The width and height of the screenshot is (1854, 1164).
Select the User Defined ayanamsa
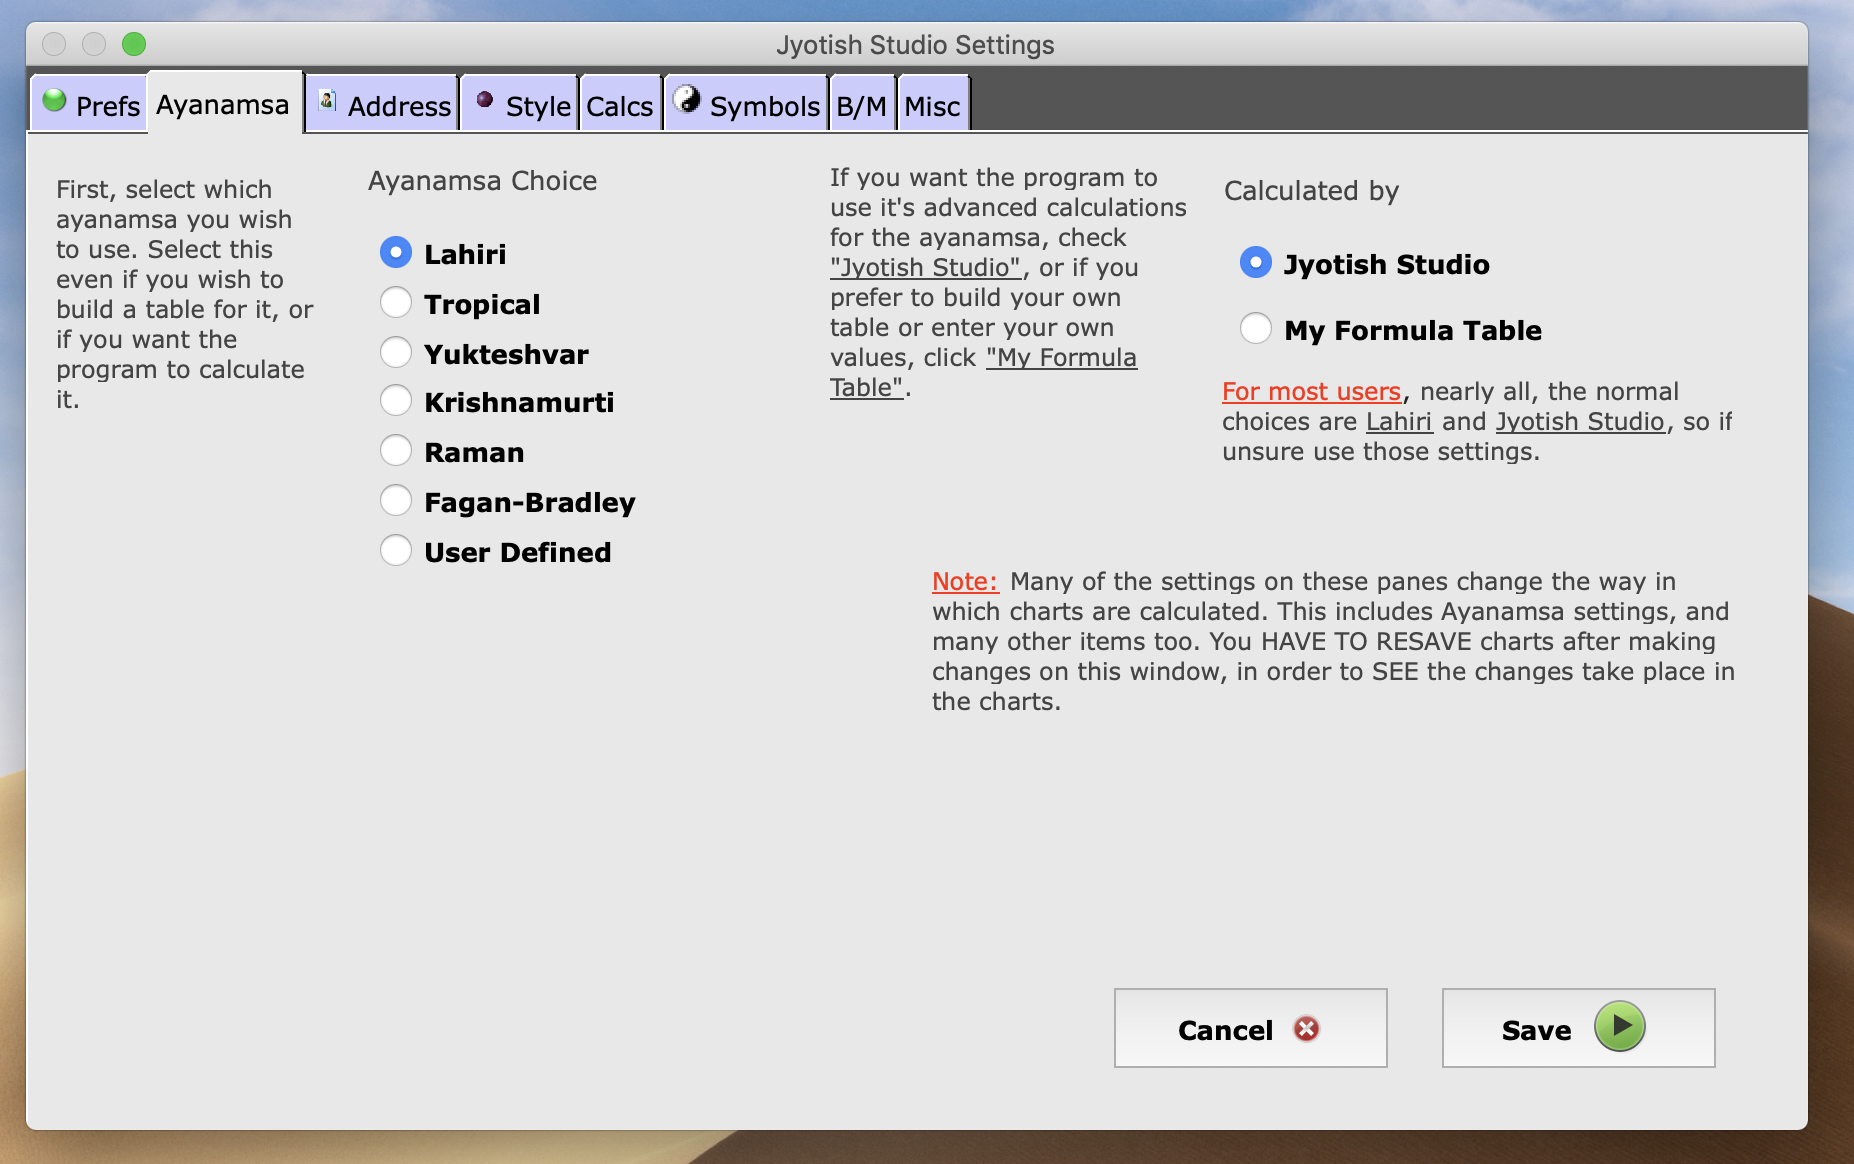pyautogui.click(x=396, y=550)
